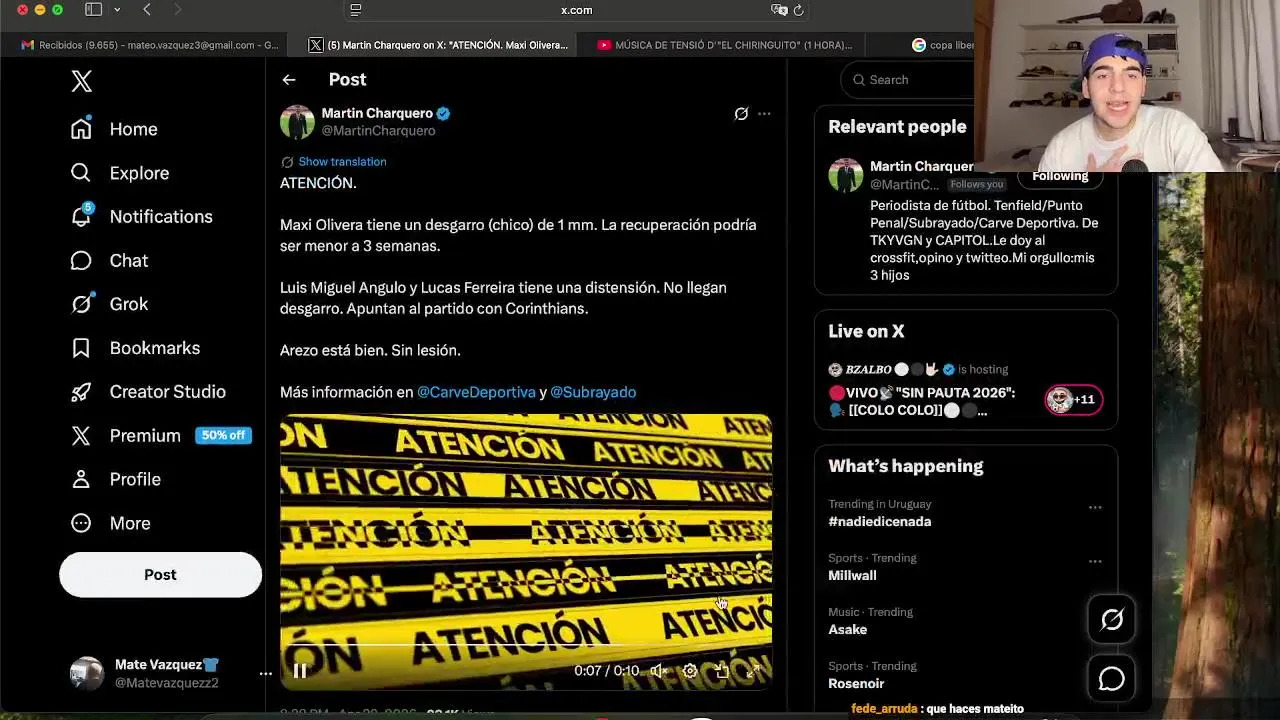Open Martin Charquero's profile name
The height and width of the screenshot is (720, 1280).
click(x=377, y=113)
